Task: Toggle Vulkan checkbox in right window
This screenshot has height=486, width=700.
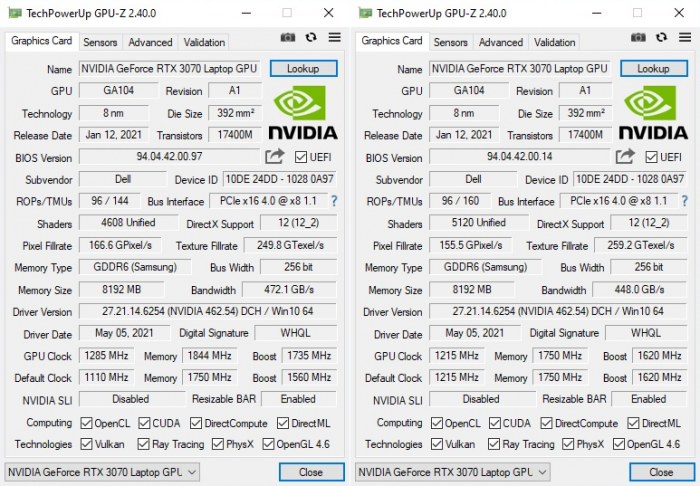Action: (x=437, y=444)
